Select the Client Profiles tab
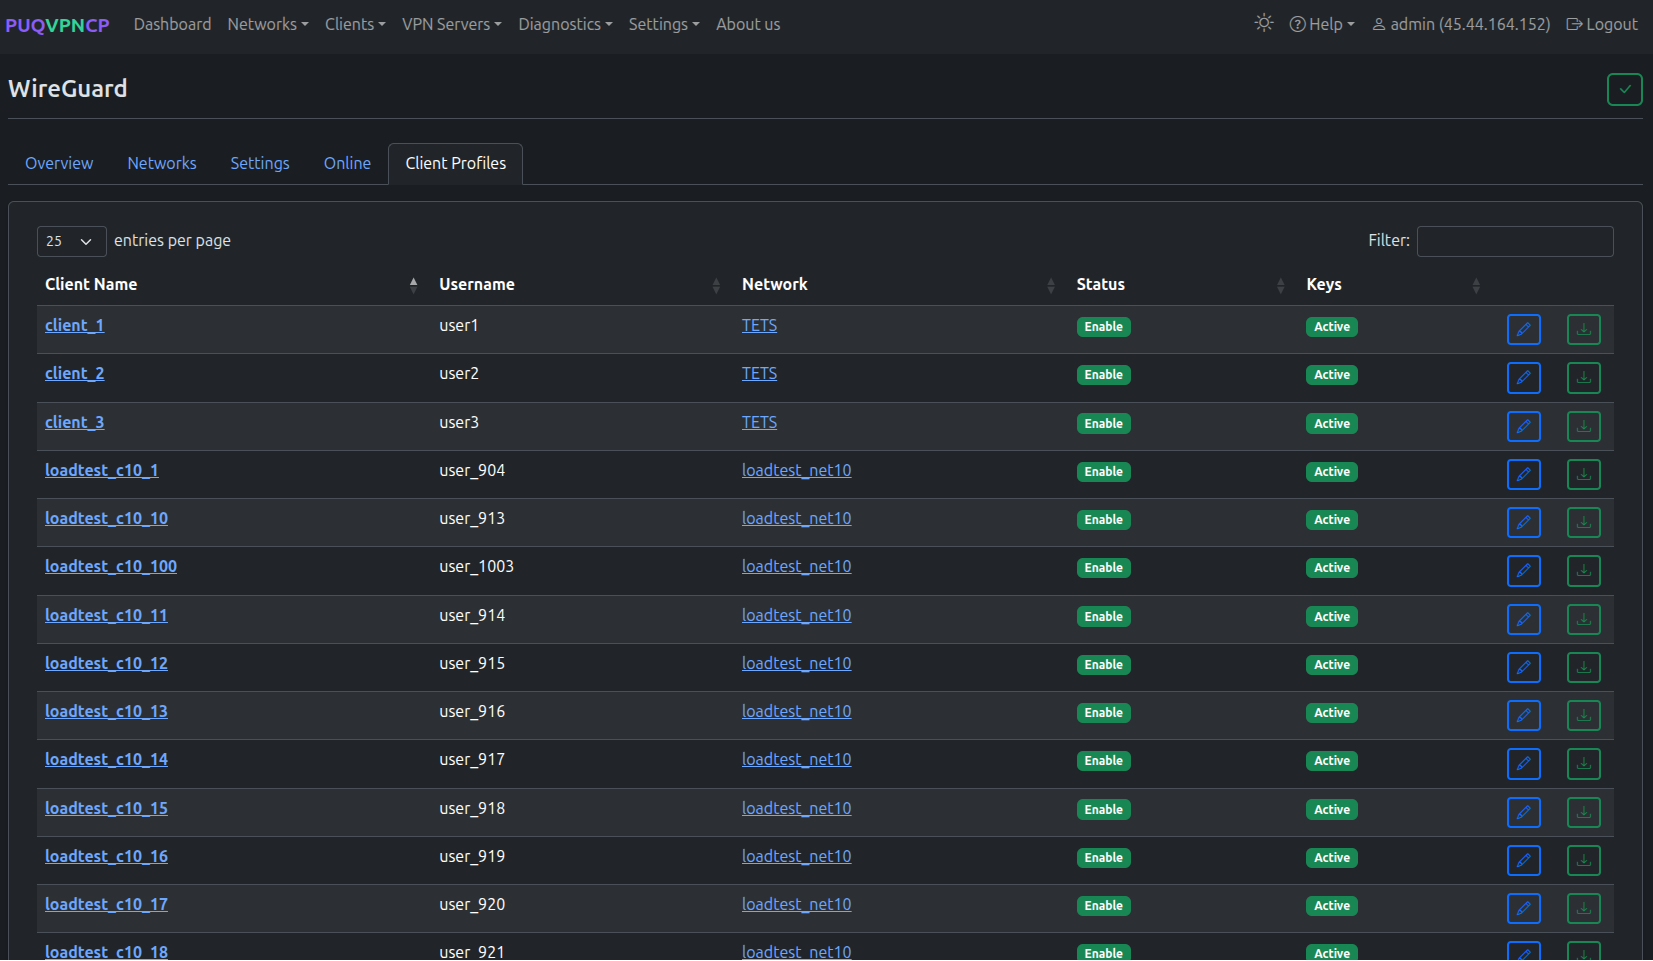The image size is (1653, 961). [456, 163]
